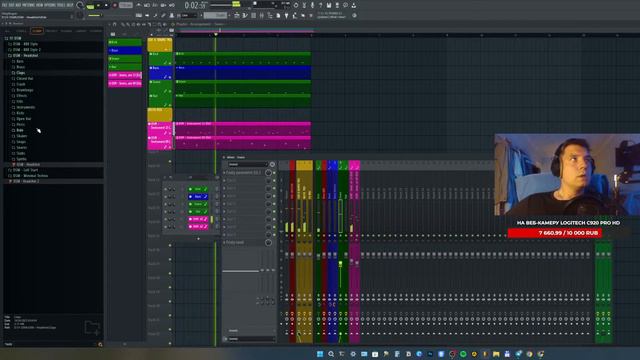Image resolution: width=640 pixels, height=360 pixels.
Task: Open the Snare channel button
Action: [x=198, y=204]
